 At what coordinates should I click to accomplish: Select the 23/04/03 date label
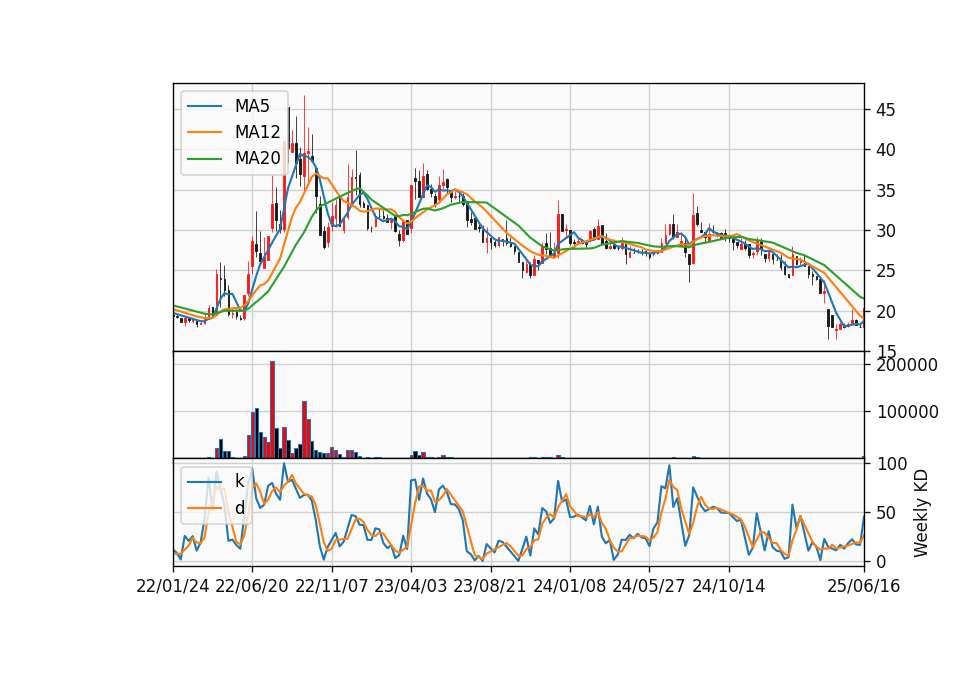411,586
